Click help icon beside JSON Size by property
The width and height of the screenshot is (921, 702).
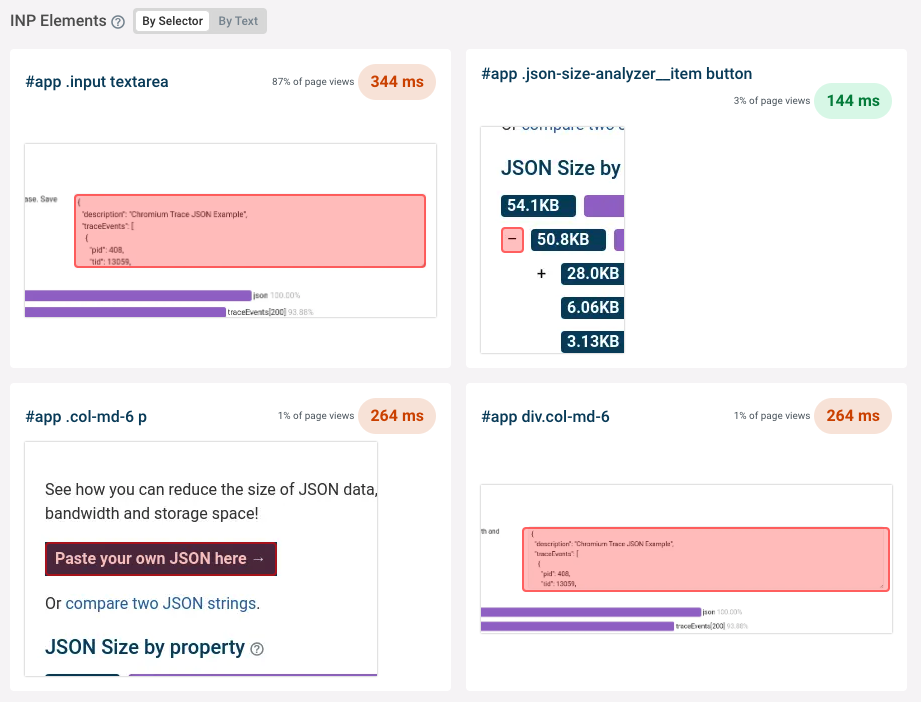pyautogui.click(x=257, y=649)
